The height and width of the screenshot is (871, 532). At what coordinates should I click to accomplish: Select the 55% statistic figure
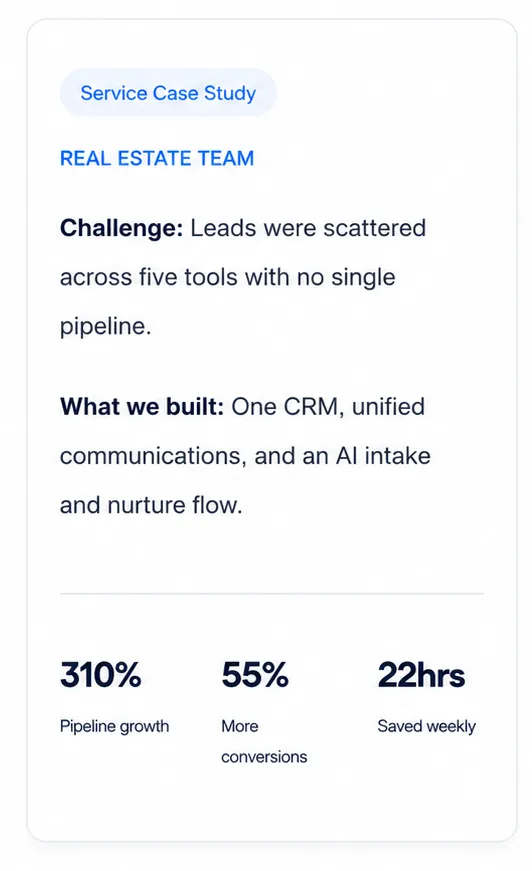pos(255,675)
